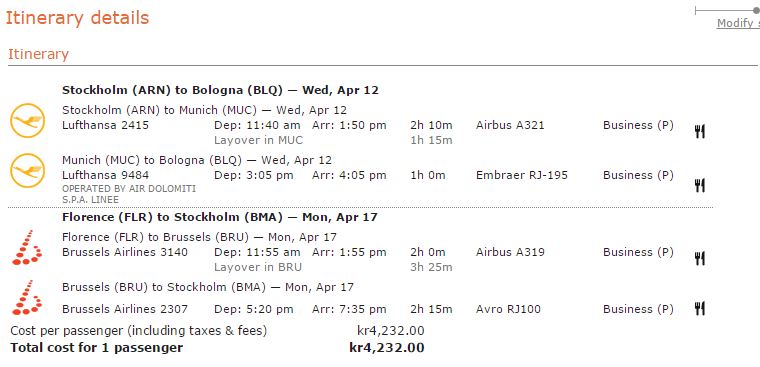
Task: Click the progress slider at top right
Action: pos(727,10)
